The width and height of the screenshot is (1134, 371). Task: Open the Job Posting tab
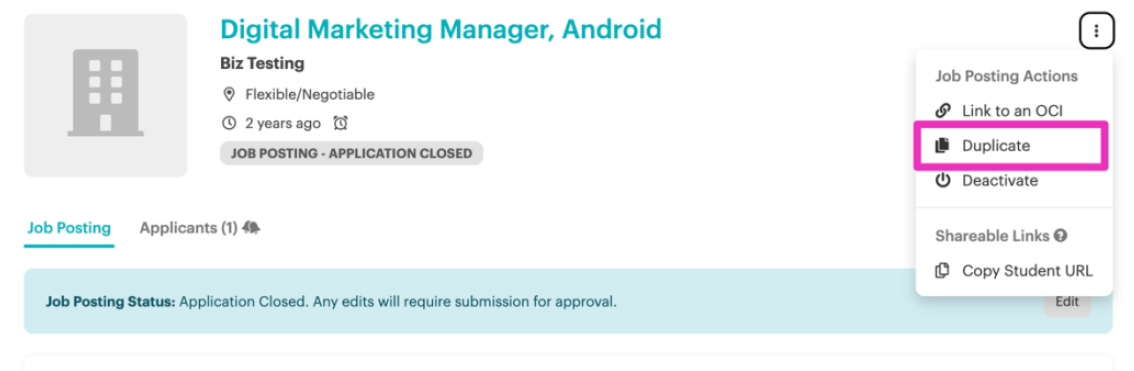(x=69, y=229)
